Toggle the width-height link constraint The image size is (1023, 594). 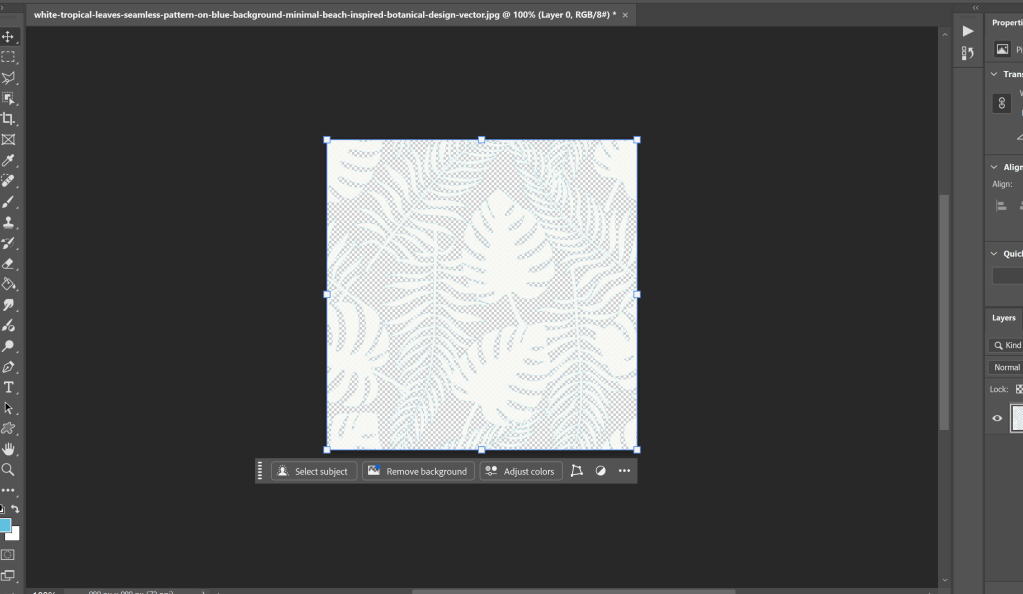[1001, 103]
